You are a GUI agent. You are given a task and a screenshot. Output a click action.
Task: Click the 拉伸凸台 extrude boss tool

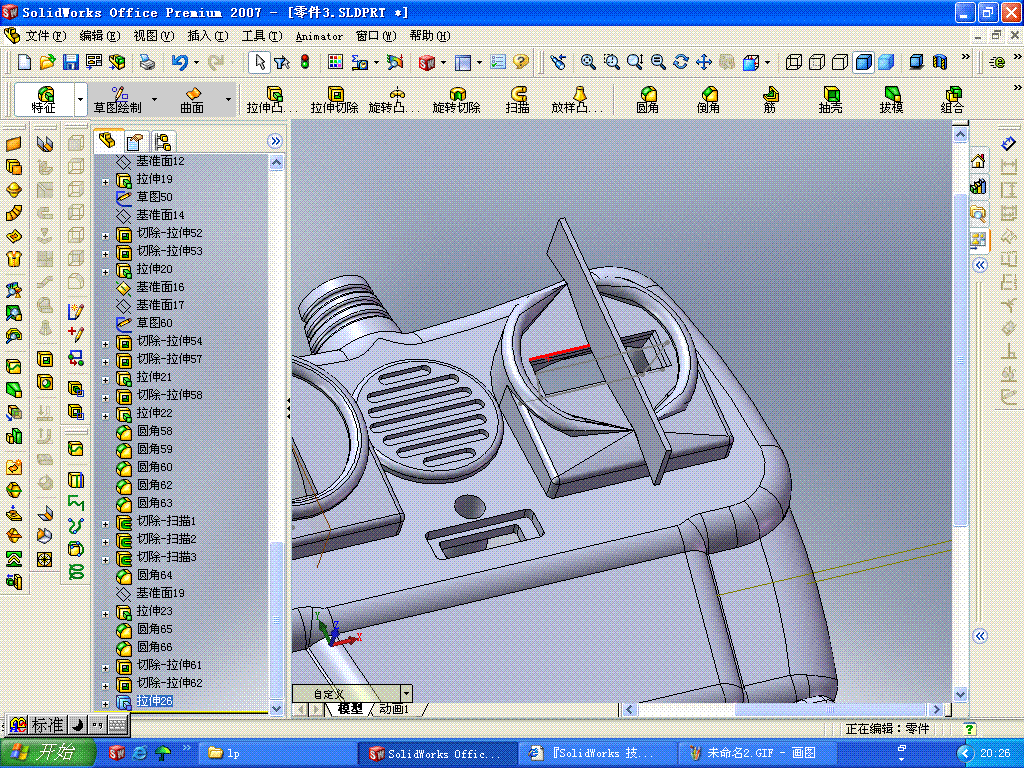(x=273, y=100)
